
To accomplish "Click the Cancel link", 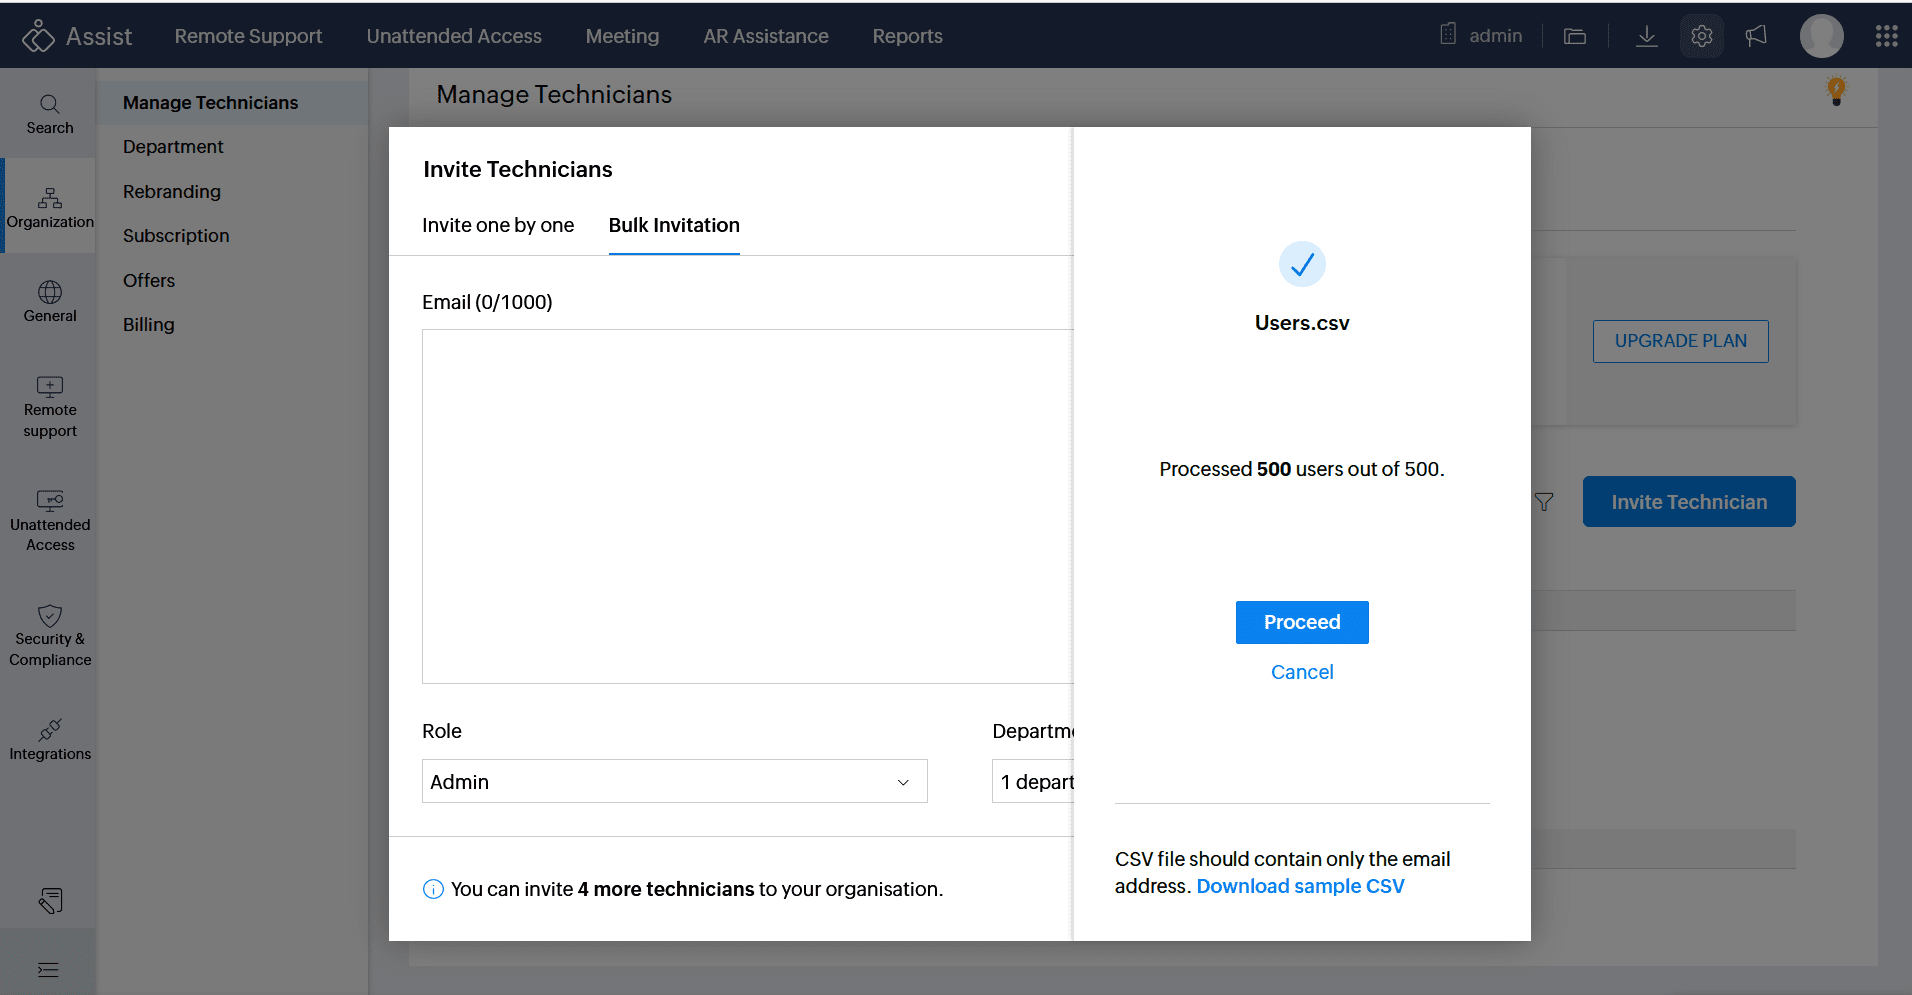I will [1301, 672].
